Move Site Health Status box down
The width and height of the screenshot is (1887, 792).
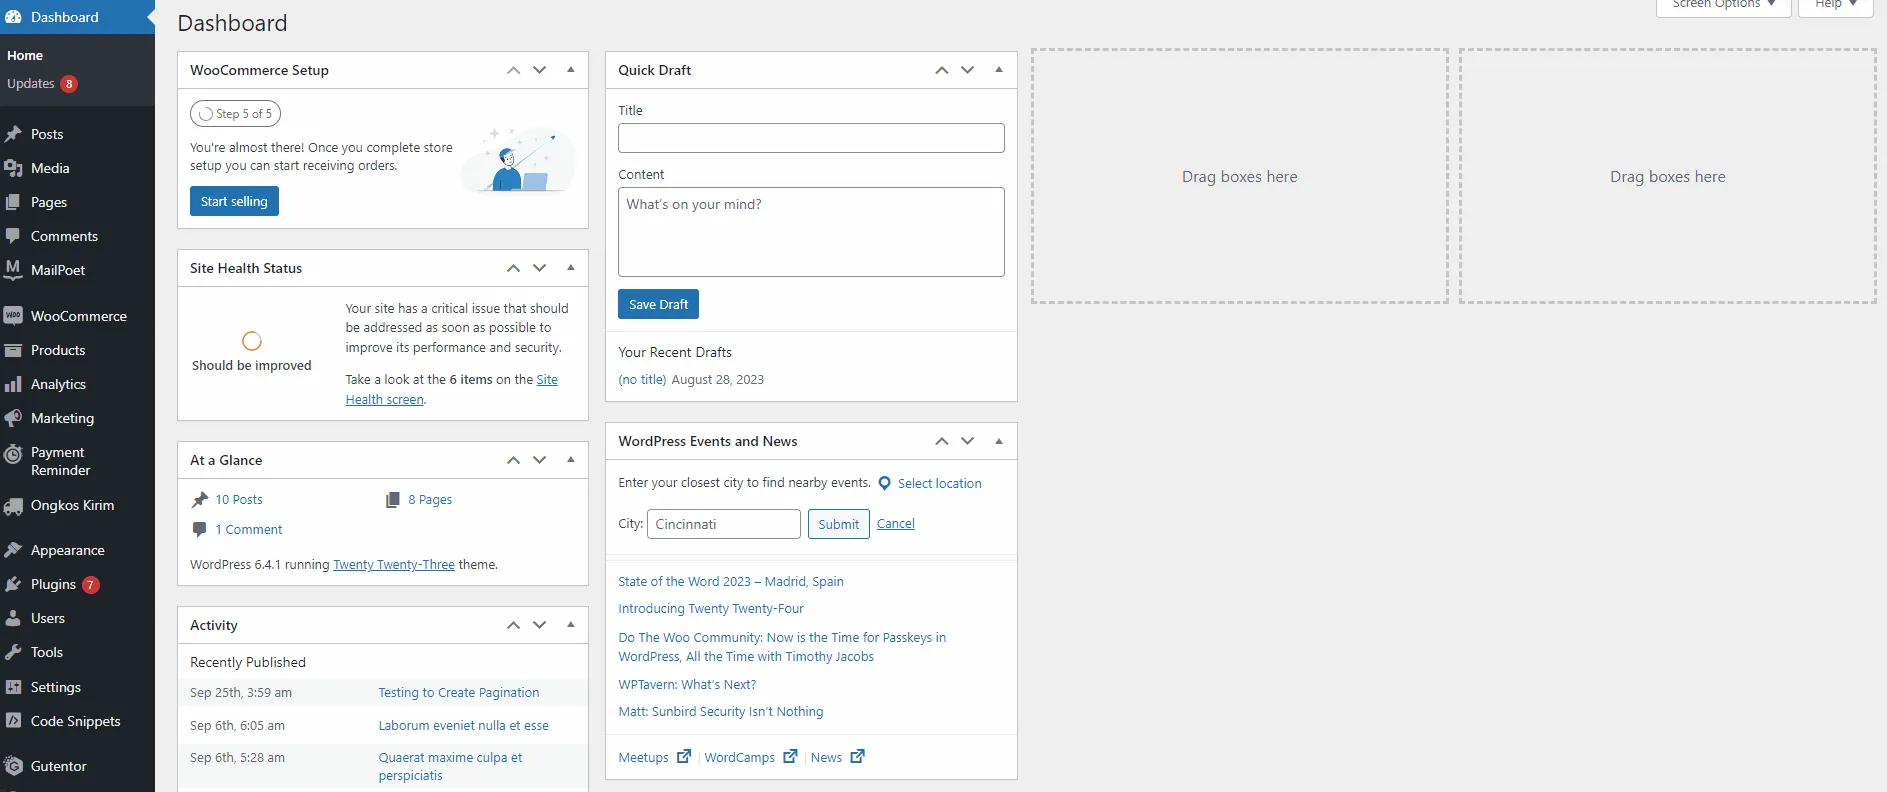[540, 268]
